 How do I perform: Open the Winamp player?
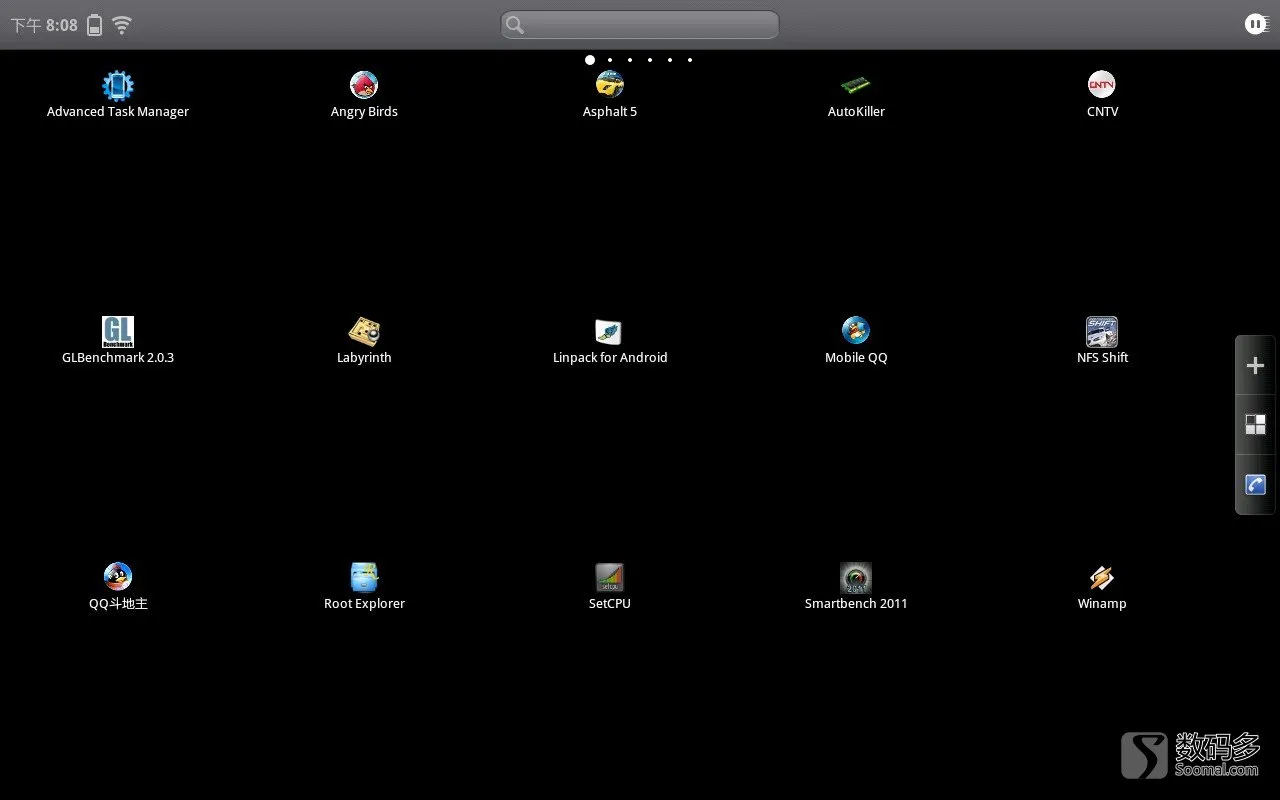coord(1102,587)
